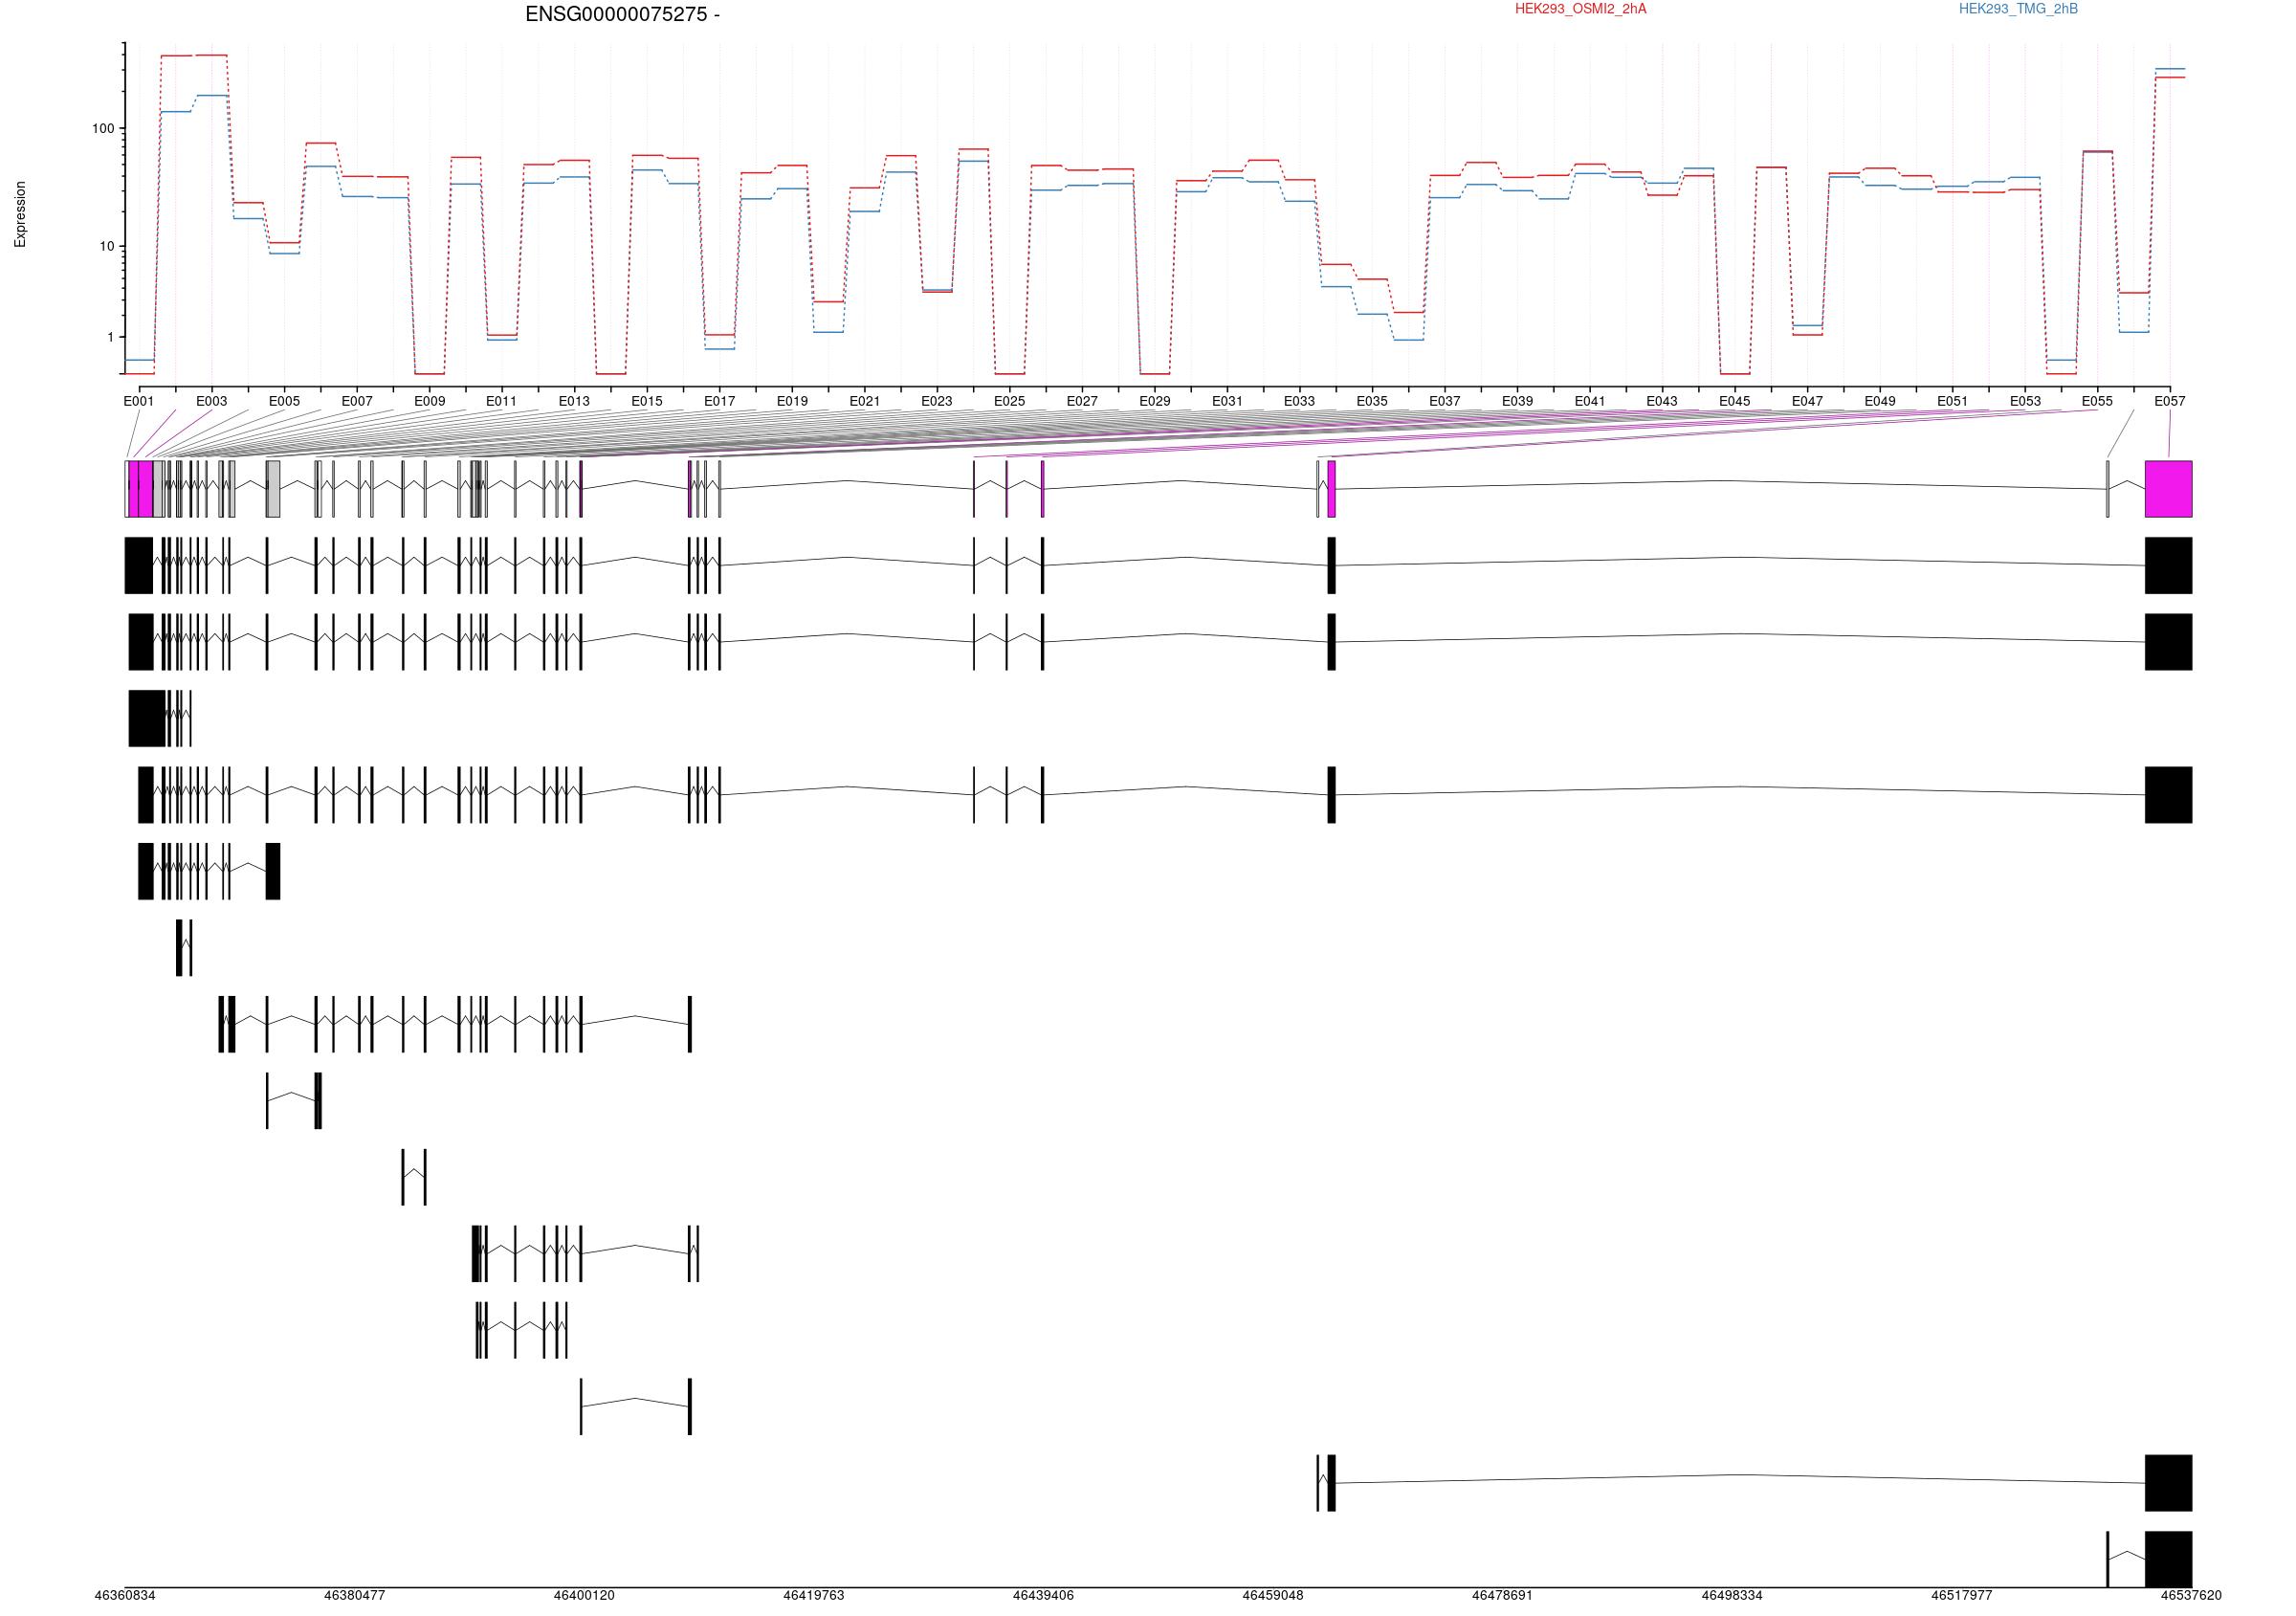Click exon label E043
2296x1616 pixels.
pyautogui.click(x=1662, y=401)
